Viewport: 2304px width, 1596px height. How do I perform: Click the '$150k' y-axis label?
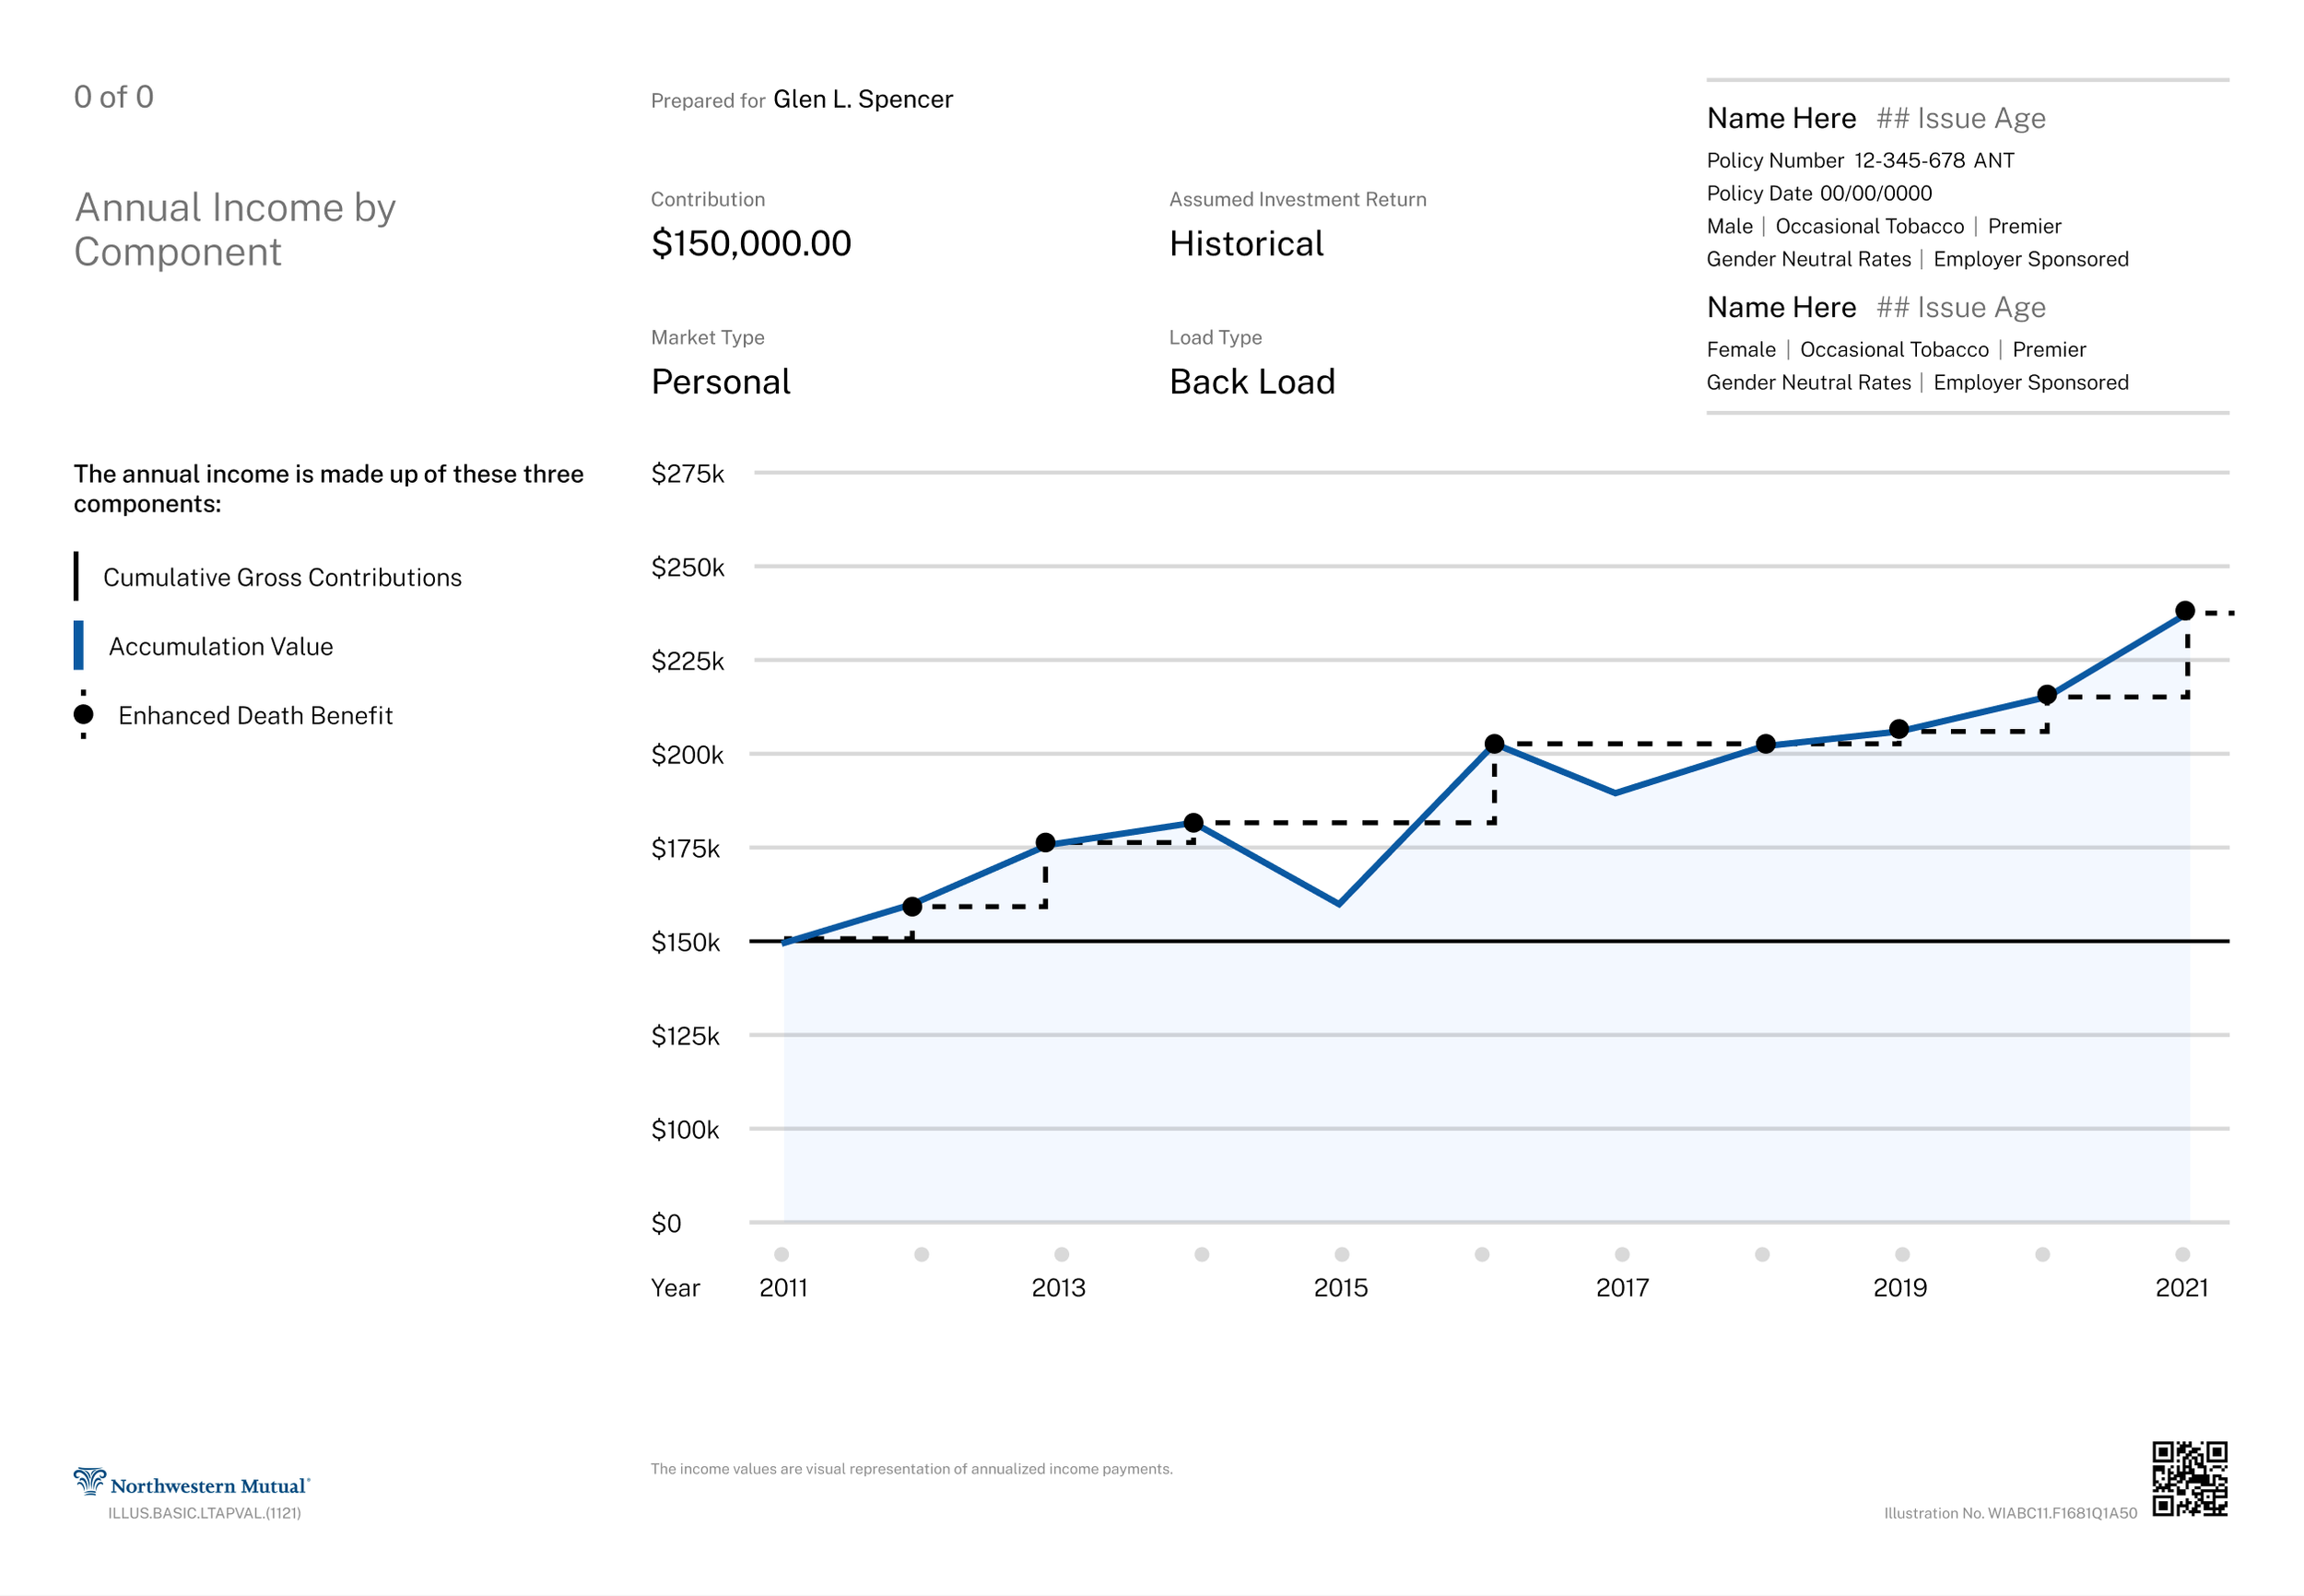point(686,942)
